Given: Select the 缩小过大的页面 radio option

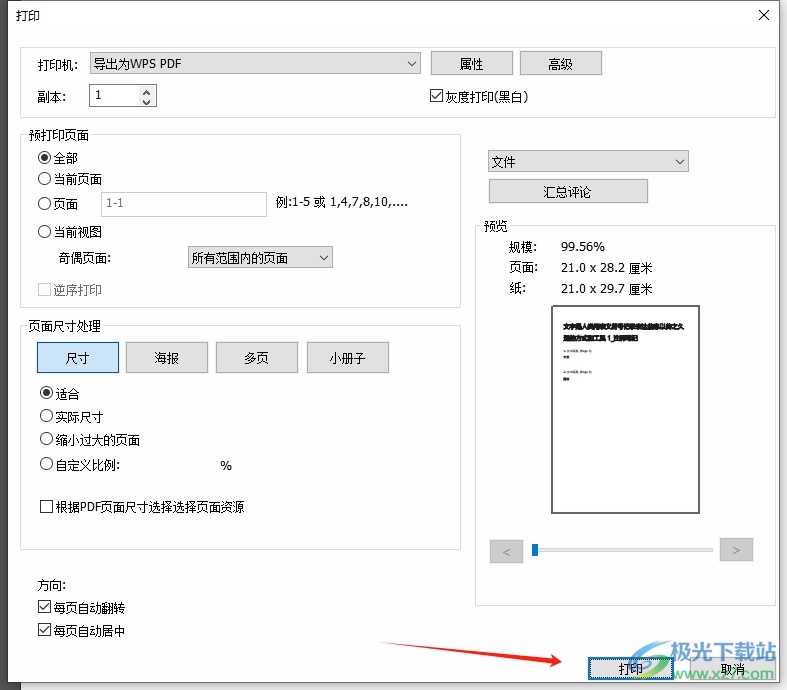Looking at the screenshot, I should 46,439.
